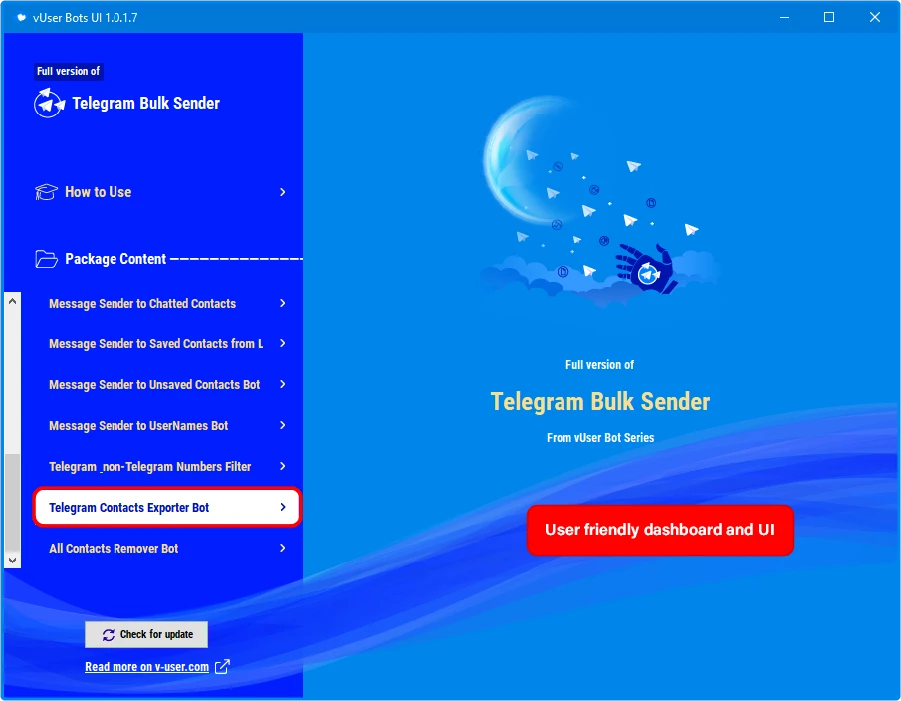Open Message Sender to Unsaved Contacts Bot
Viewport: 901px width, 701px height.
(x=167, y=384)
